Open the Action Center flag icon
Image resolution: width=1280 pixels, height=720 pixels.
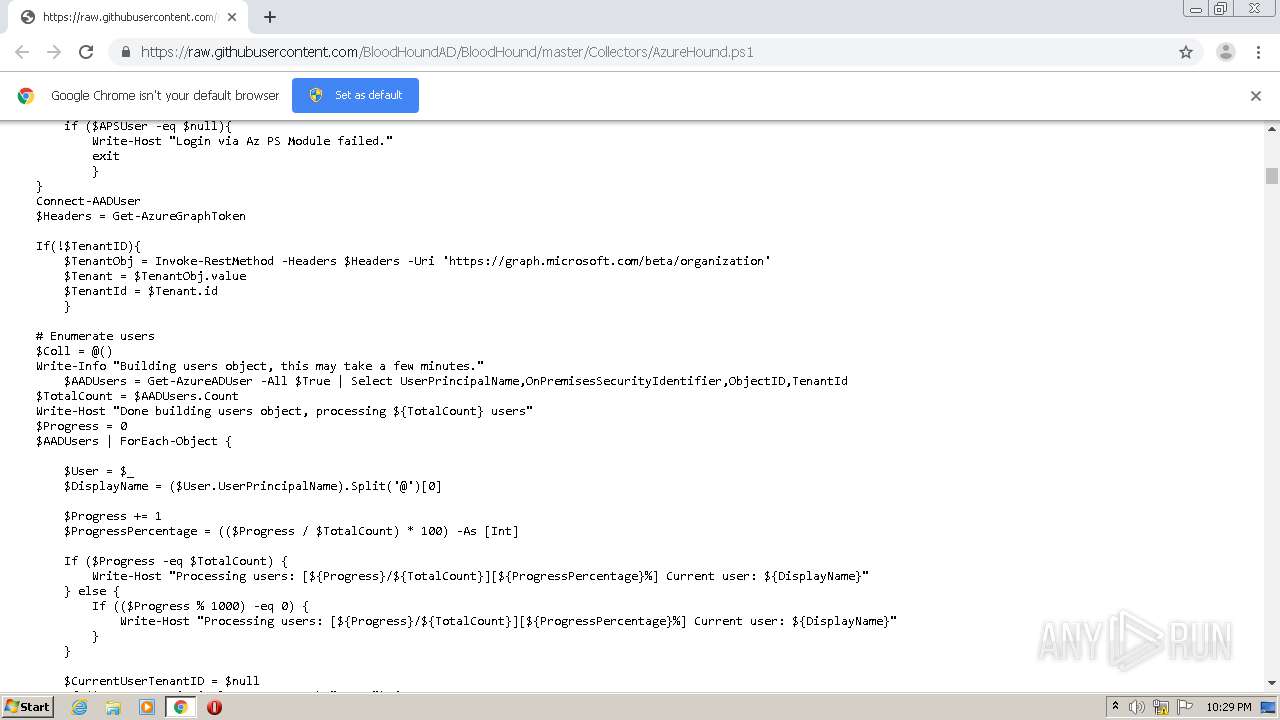1185,707
